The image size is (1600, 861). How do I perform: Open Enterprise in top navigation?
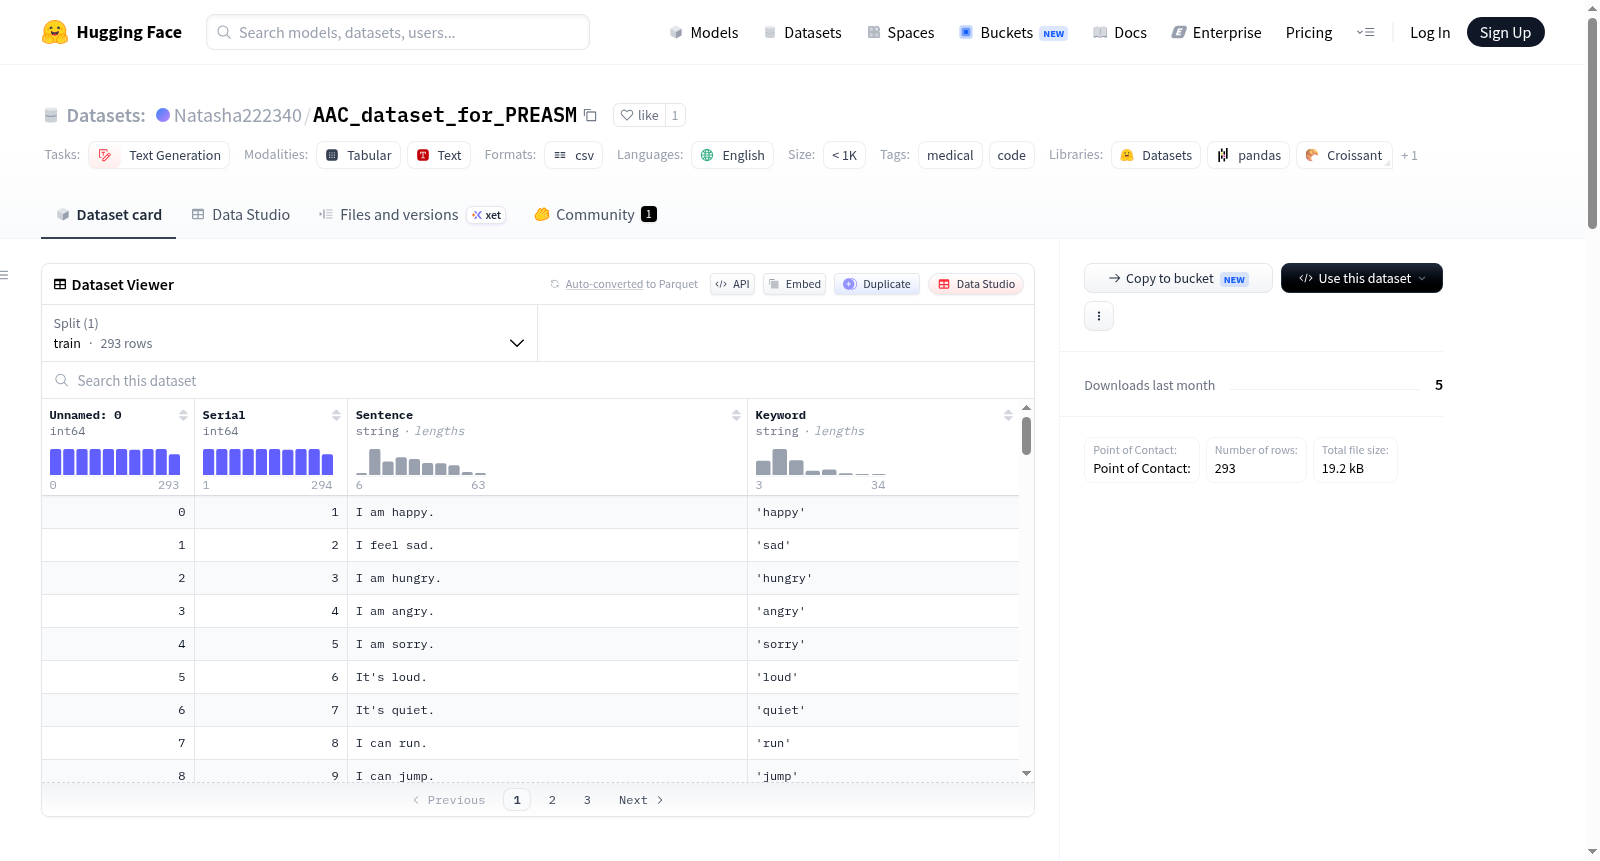coord(1216,32)
